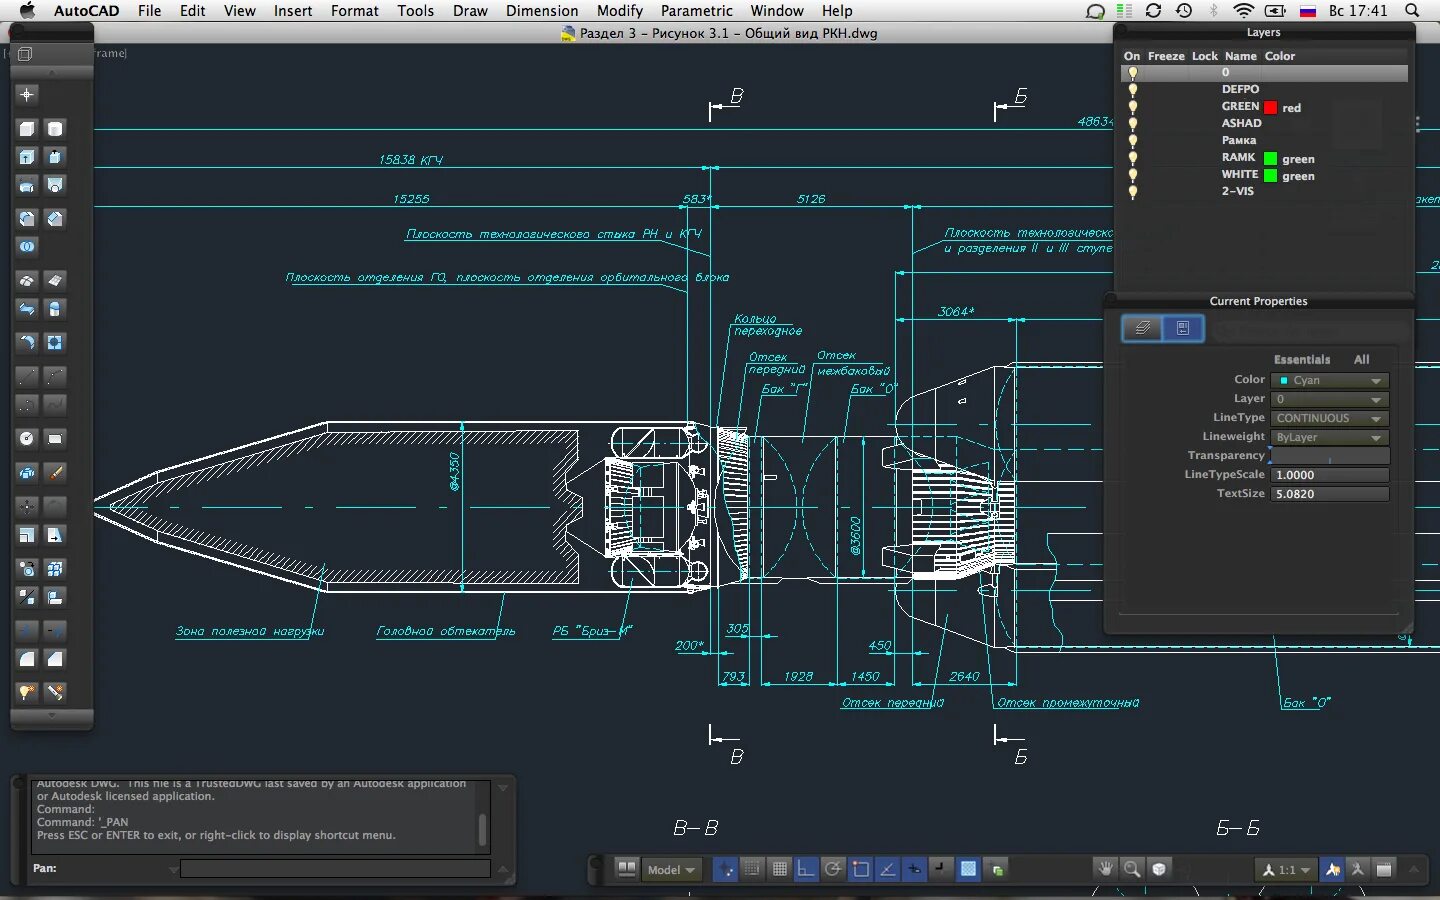
Task: Open the Dimension menu
Action: coord(541,11)
